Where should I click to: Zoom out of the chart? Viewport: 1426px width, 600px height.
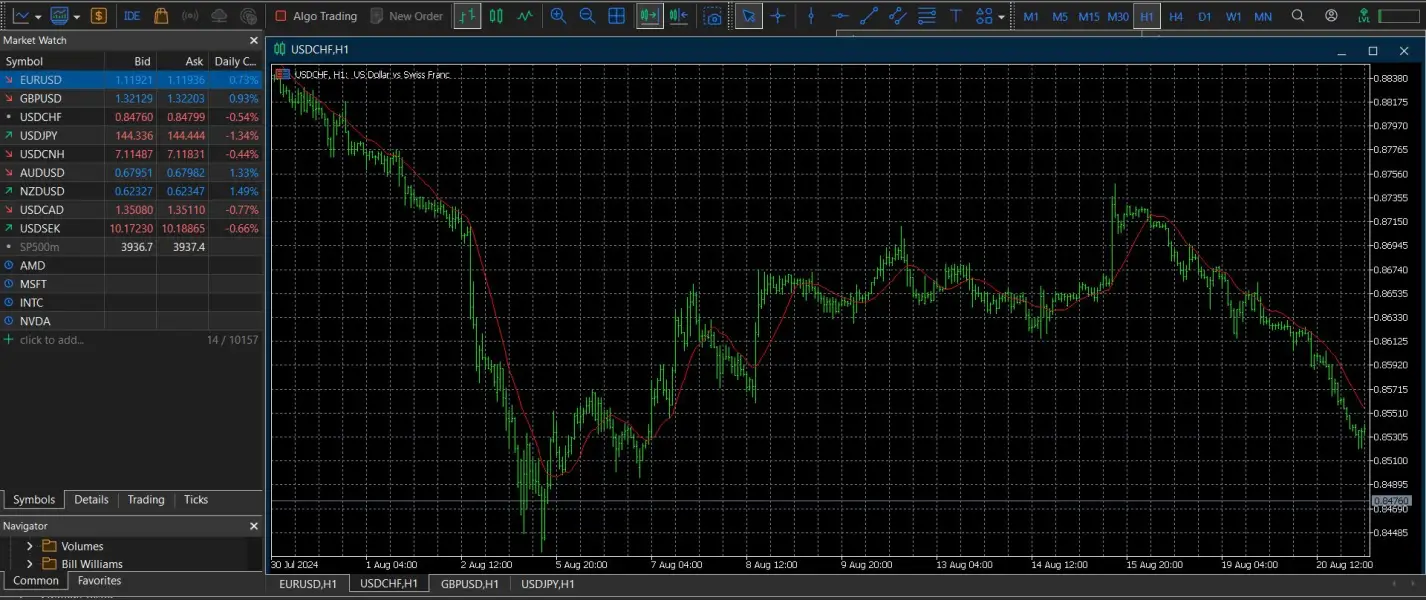[x=587, y=16]
